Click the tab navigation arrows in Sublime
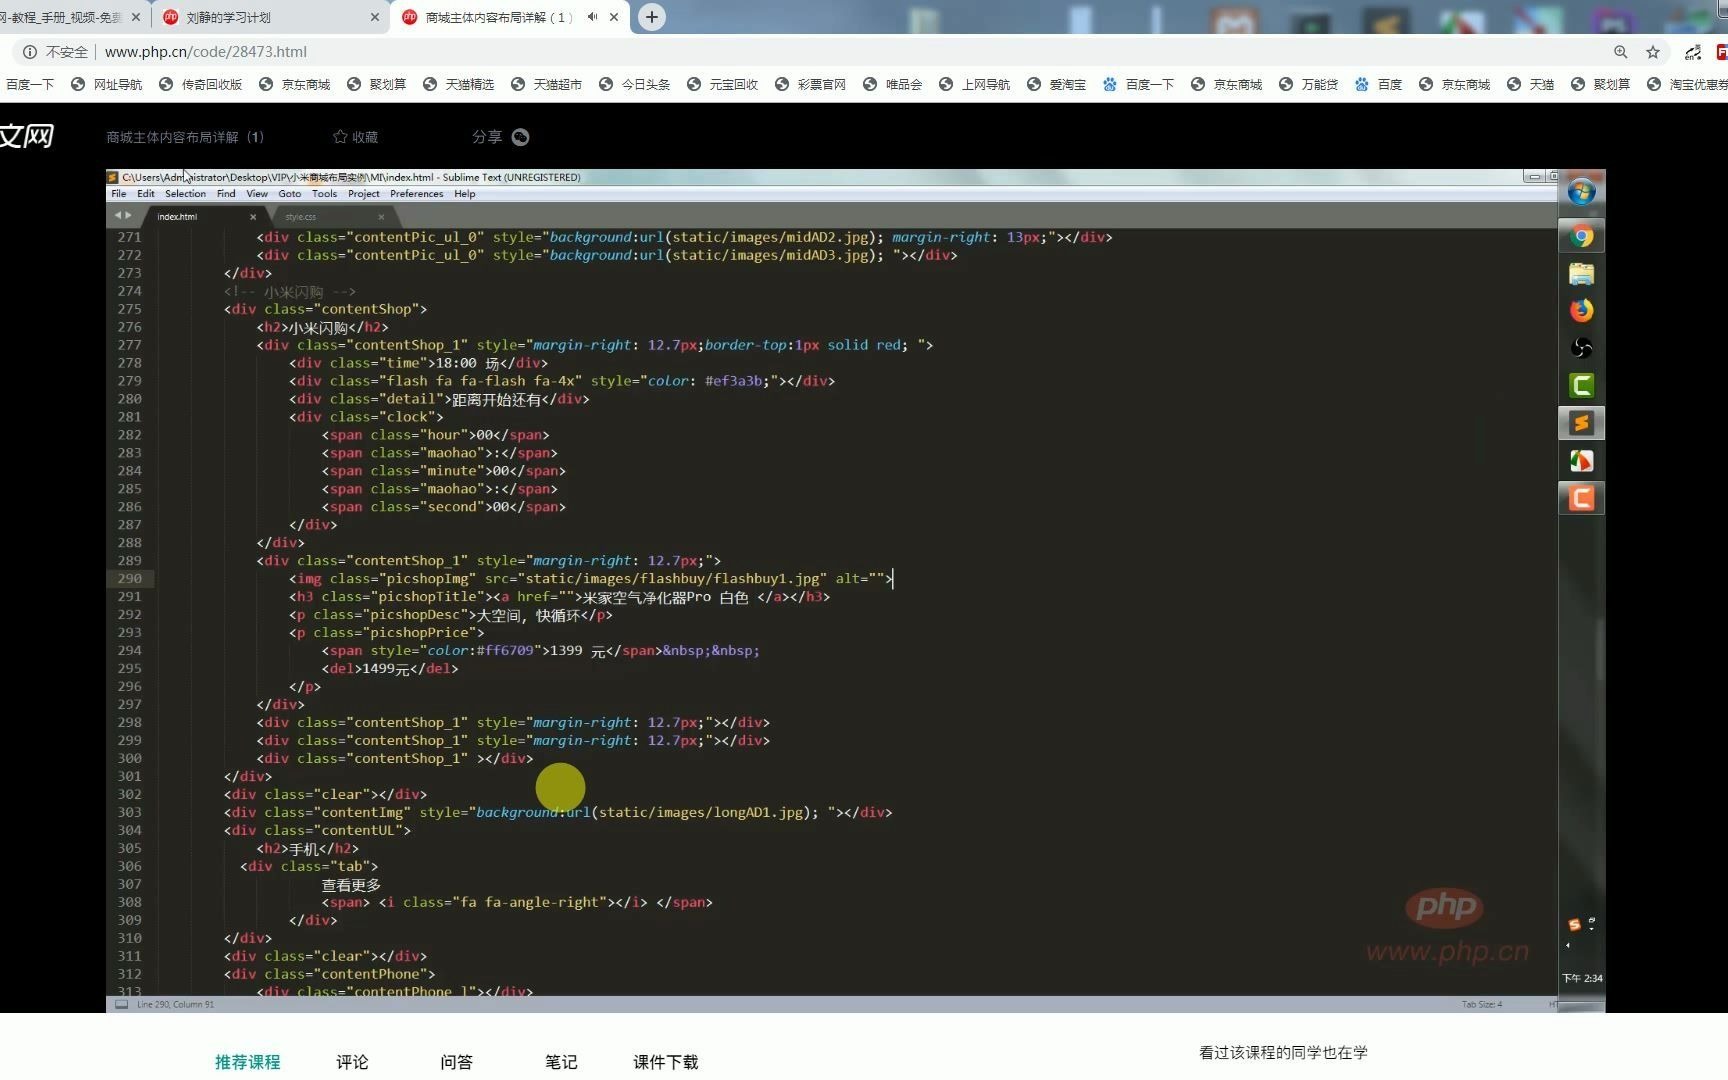Screen dimensions: 1728x1080 (122, 216)
